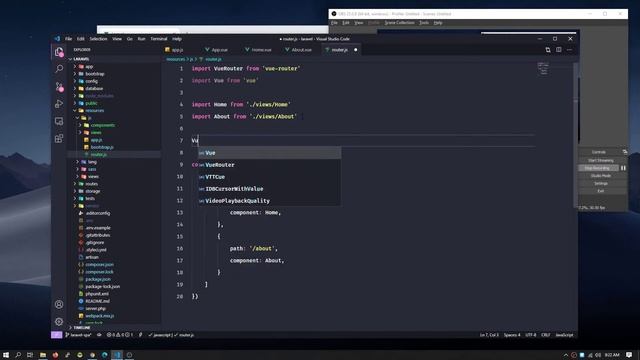Select VideoPlaybackQuality suggestion
This screenshot has width=640, height=360.
tap(269, 201)
